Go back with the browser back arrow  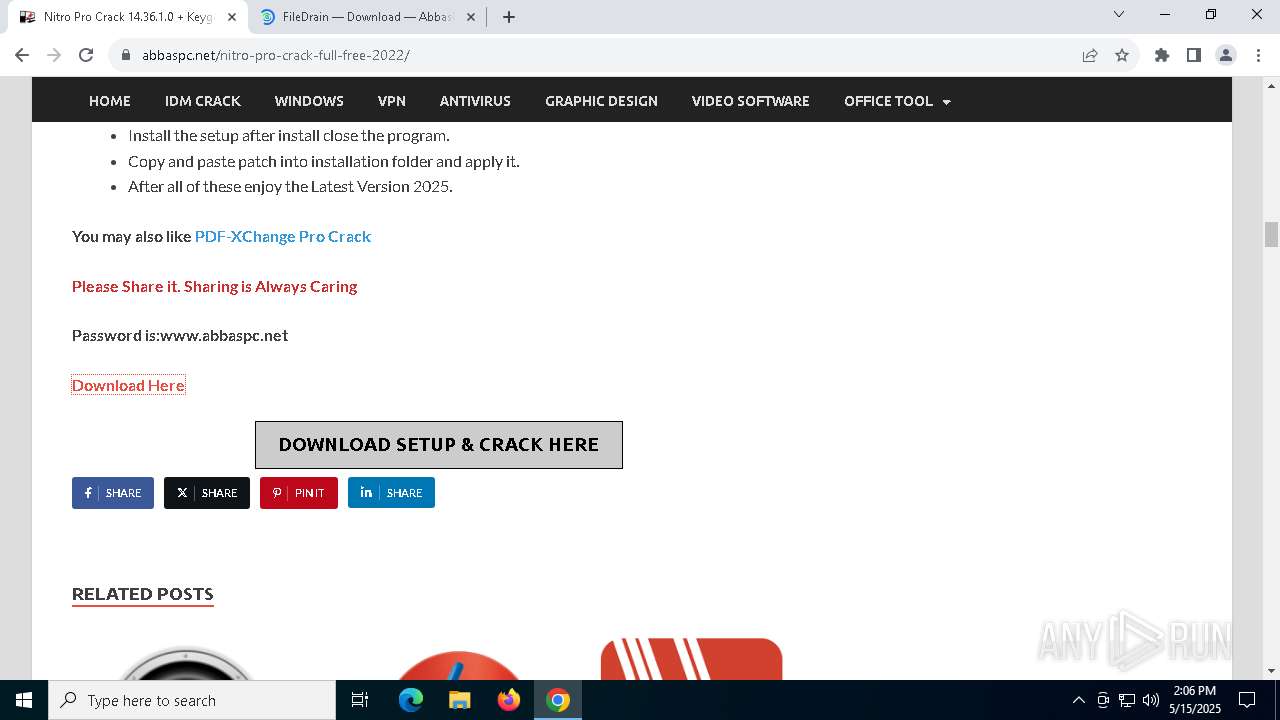(22, 55)
